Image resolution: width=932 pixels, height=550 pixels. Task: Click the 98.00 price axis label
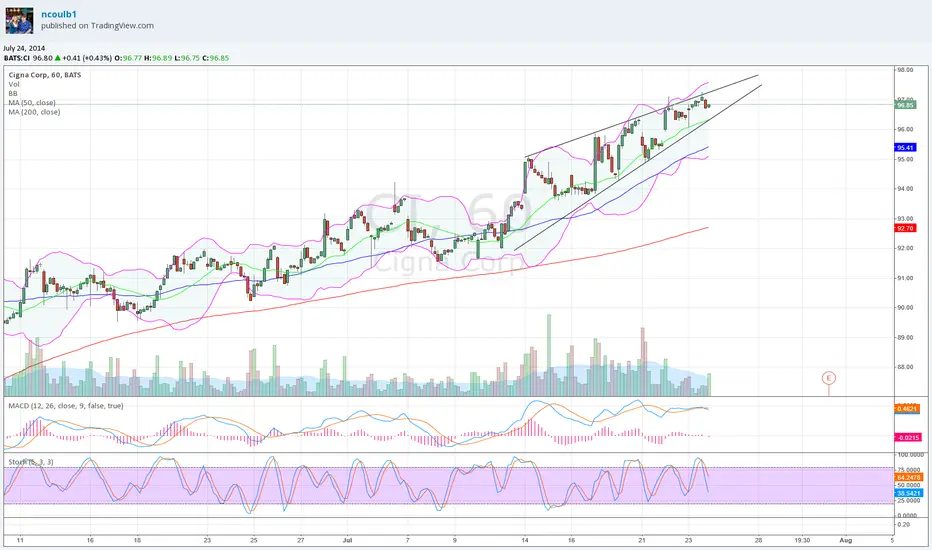coord(905,70)
